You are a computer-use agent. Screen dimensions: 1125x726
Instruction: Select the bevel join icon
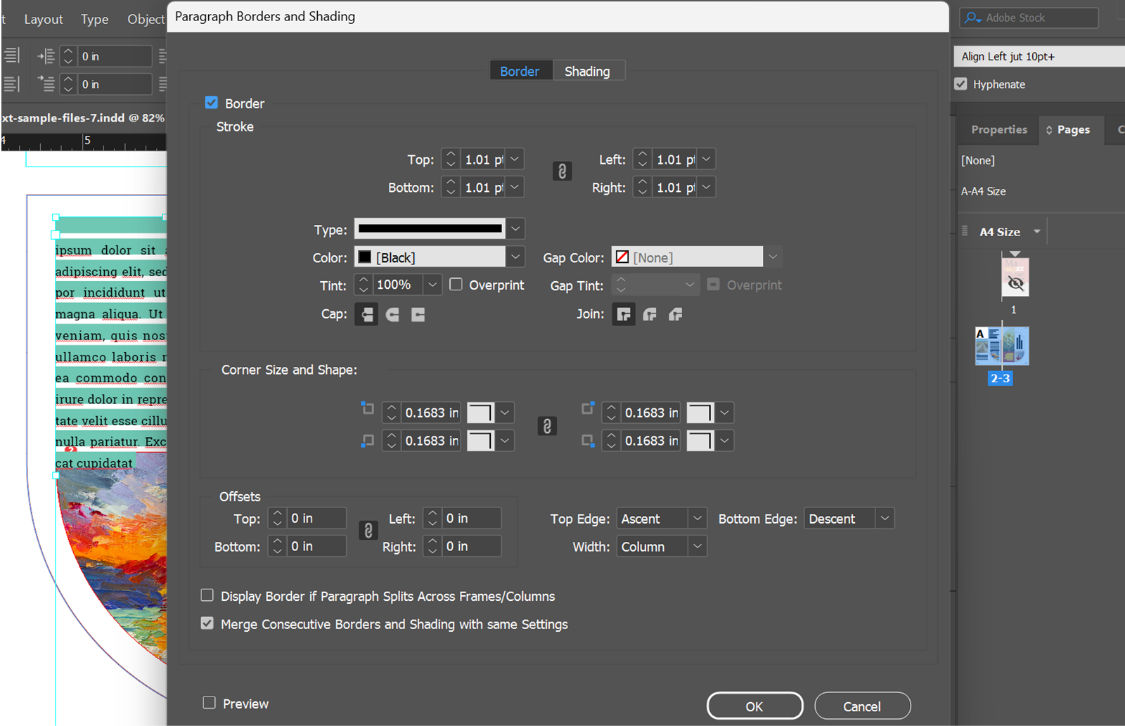tap(675, 314)
